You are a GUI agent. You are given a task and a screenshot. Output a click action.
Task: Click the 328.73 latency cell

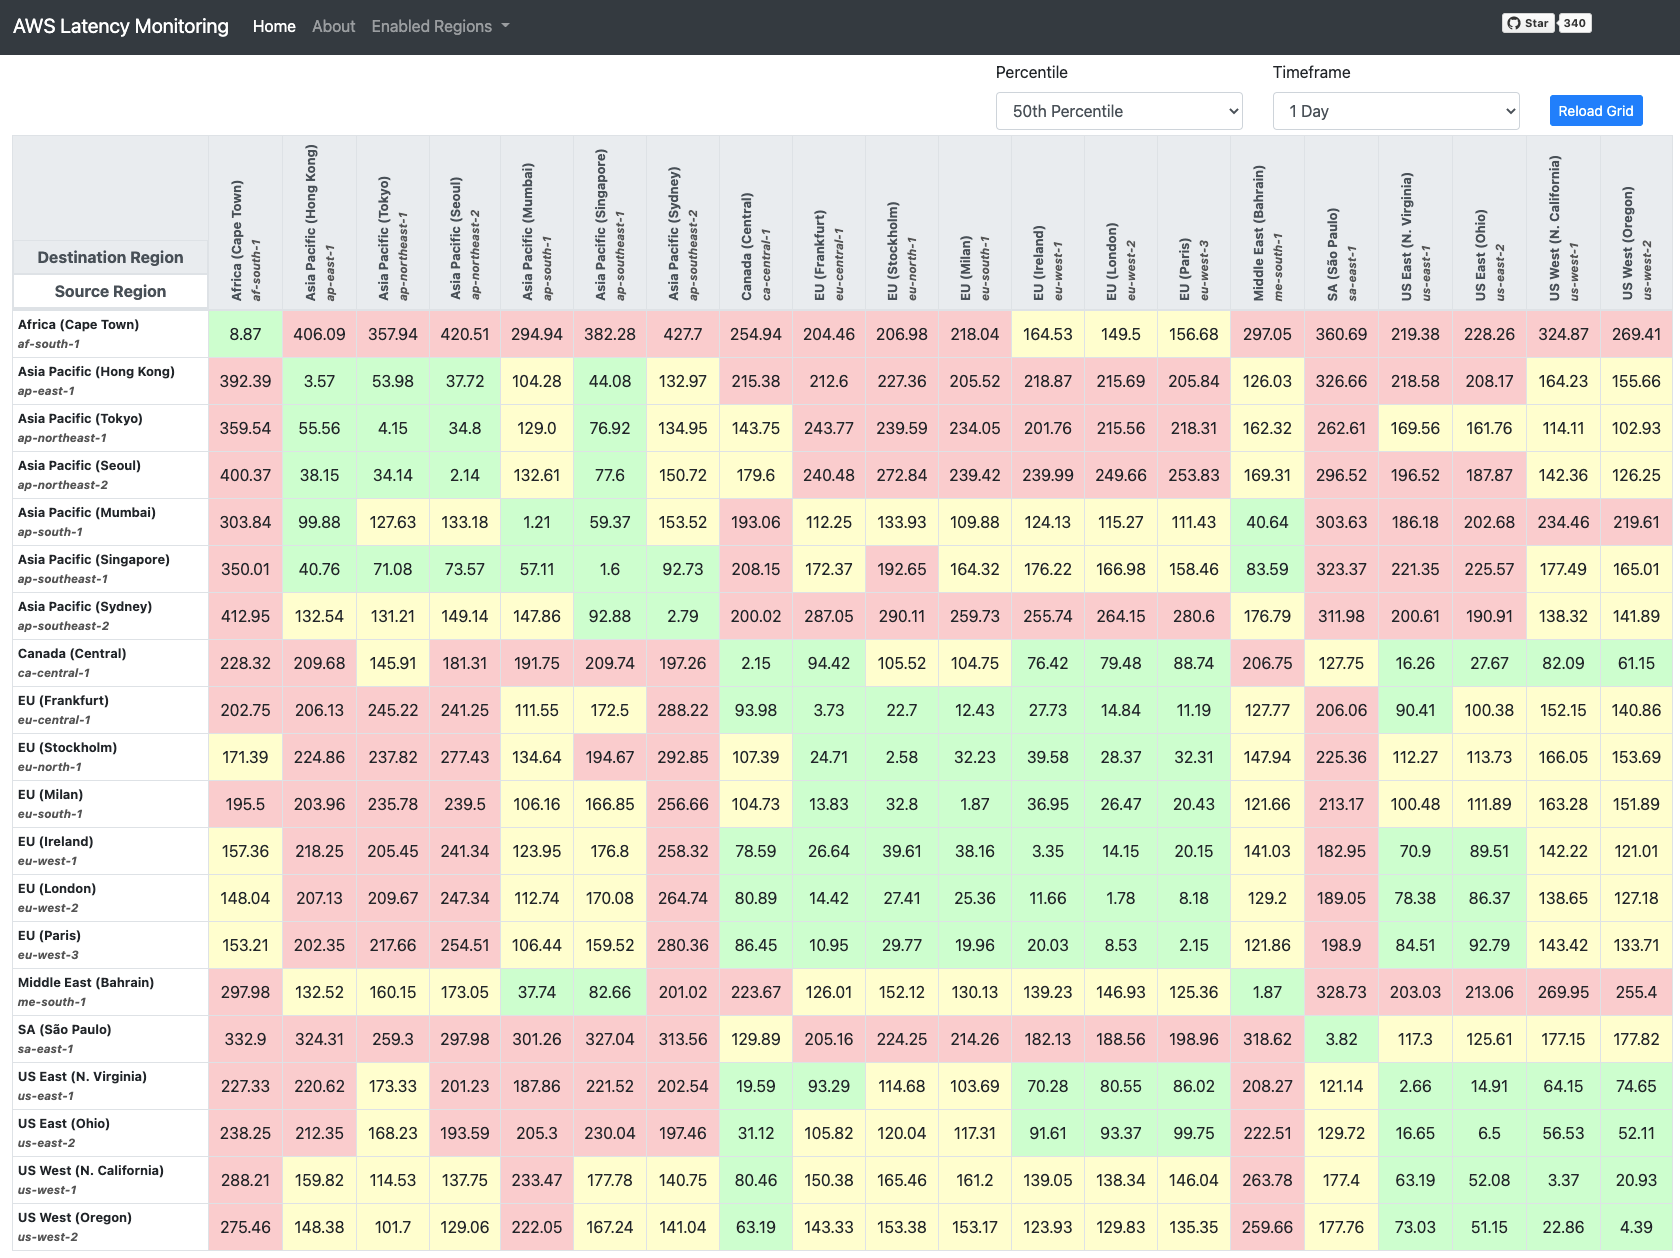click(x=1342, y=992)
